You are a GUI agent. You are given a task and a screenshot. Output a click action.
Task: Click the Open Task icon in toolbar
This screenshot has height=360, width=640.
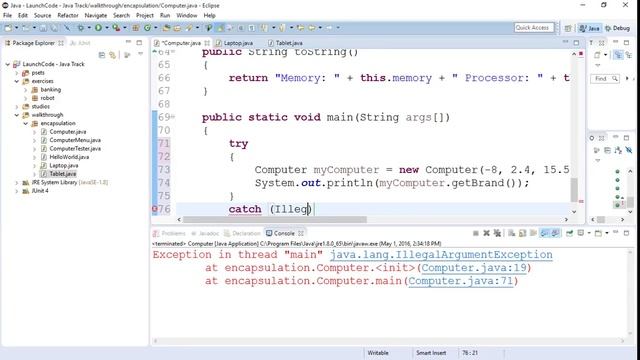177,28
